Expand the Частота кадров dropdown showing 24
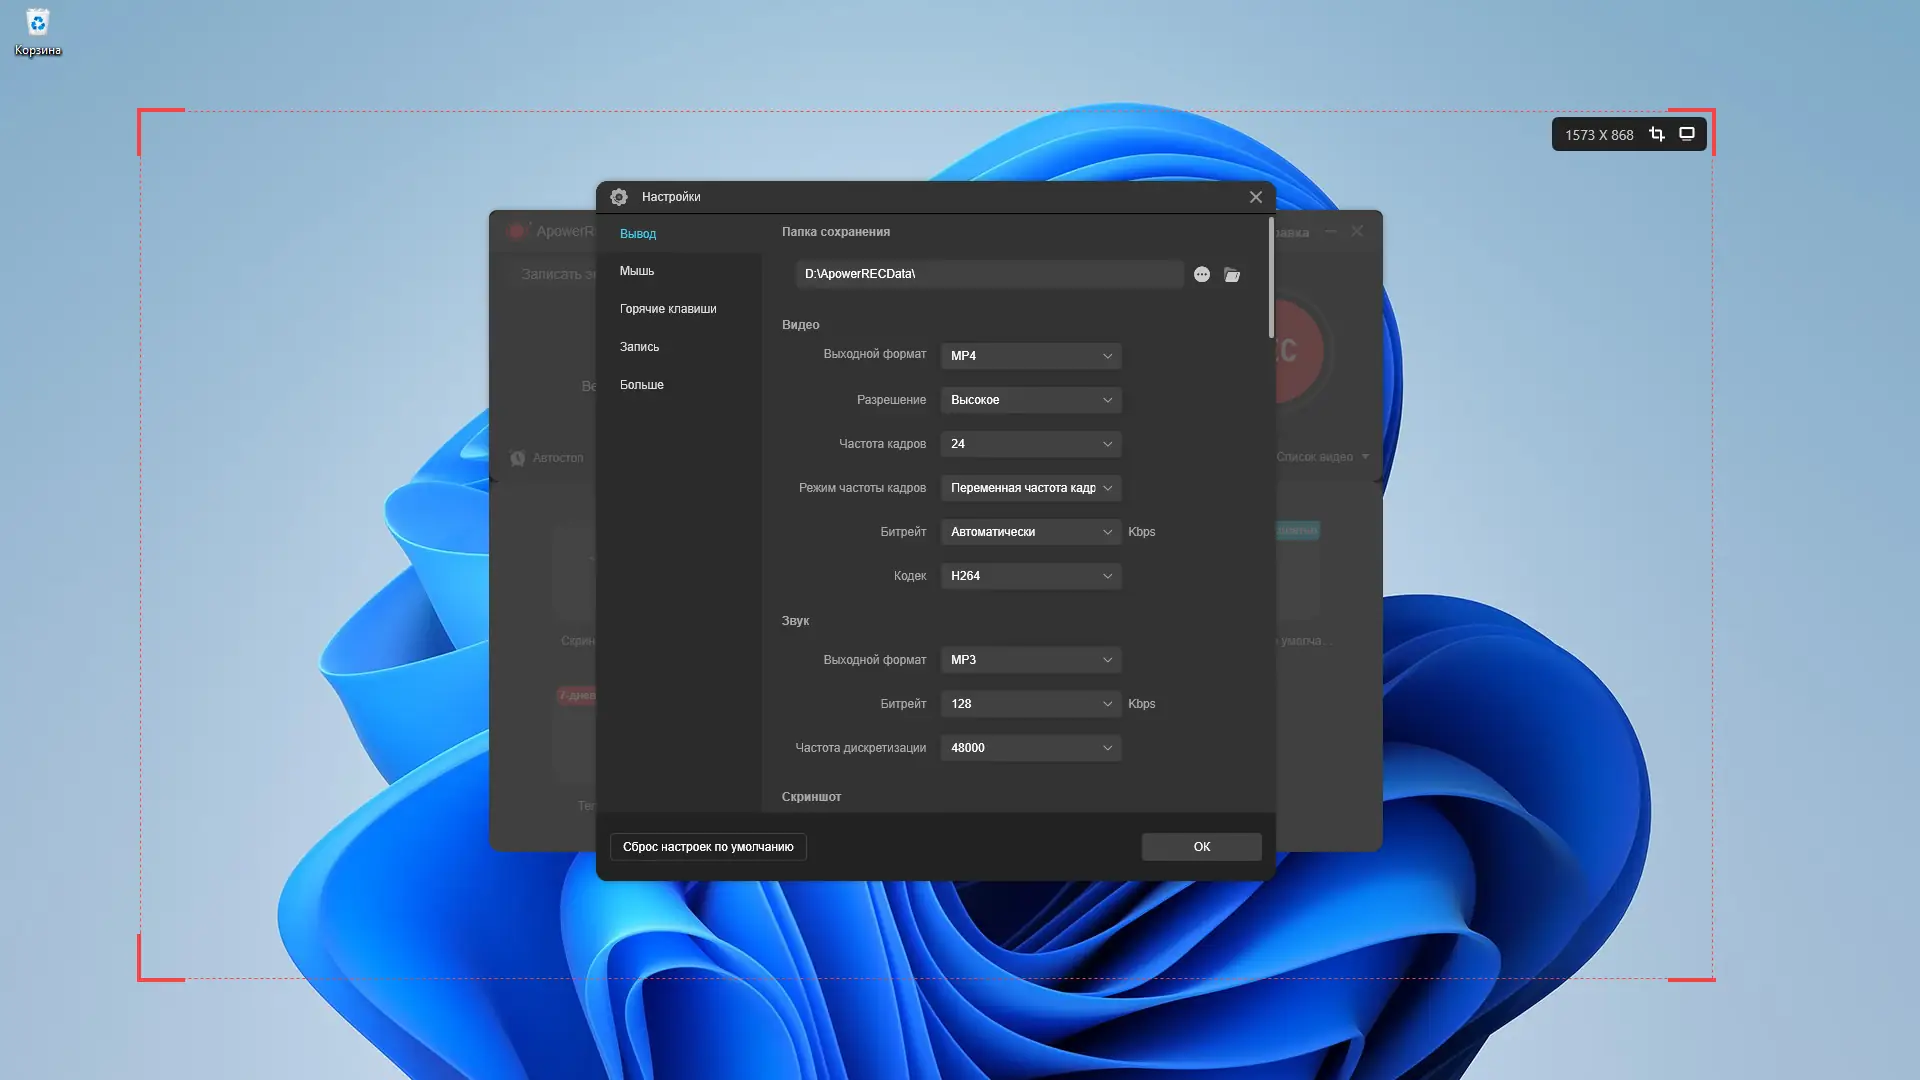The height and width of the screenshot is (1080, 1920). 1030,444
